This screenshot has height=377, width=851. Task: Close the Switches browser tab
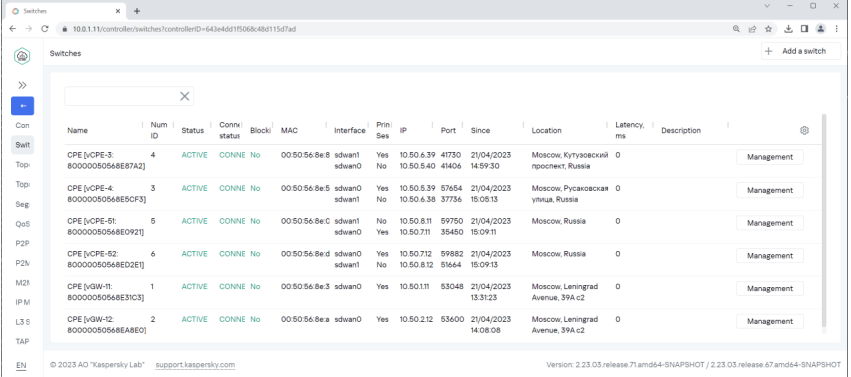[117, 11]
